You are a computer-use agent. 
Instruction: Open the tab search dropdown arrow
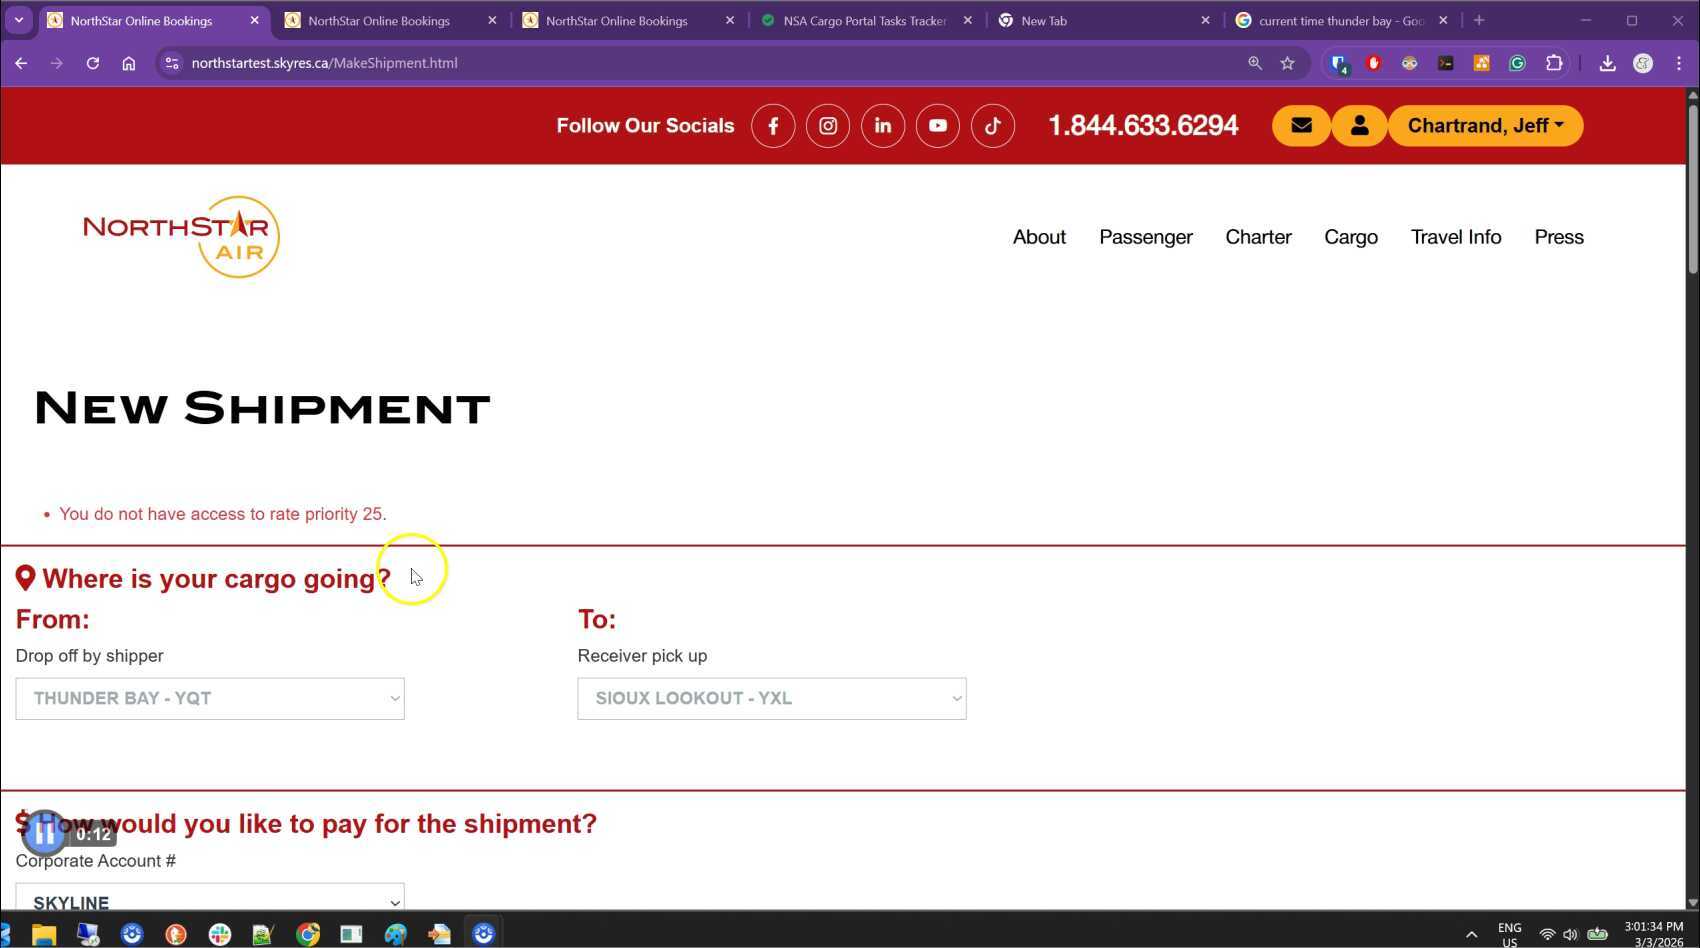click(x=18, y=20)
